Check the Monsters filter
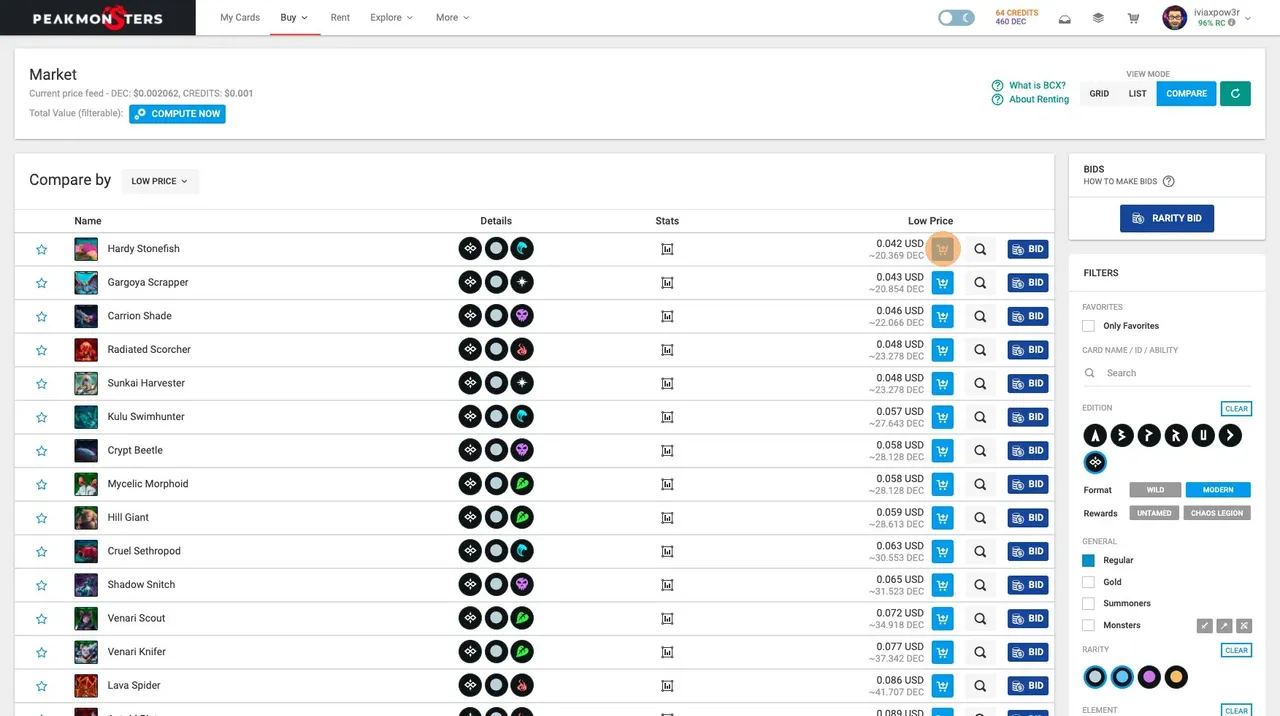This screenshot has width=1280, height=716. coord(1088,626)
